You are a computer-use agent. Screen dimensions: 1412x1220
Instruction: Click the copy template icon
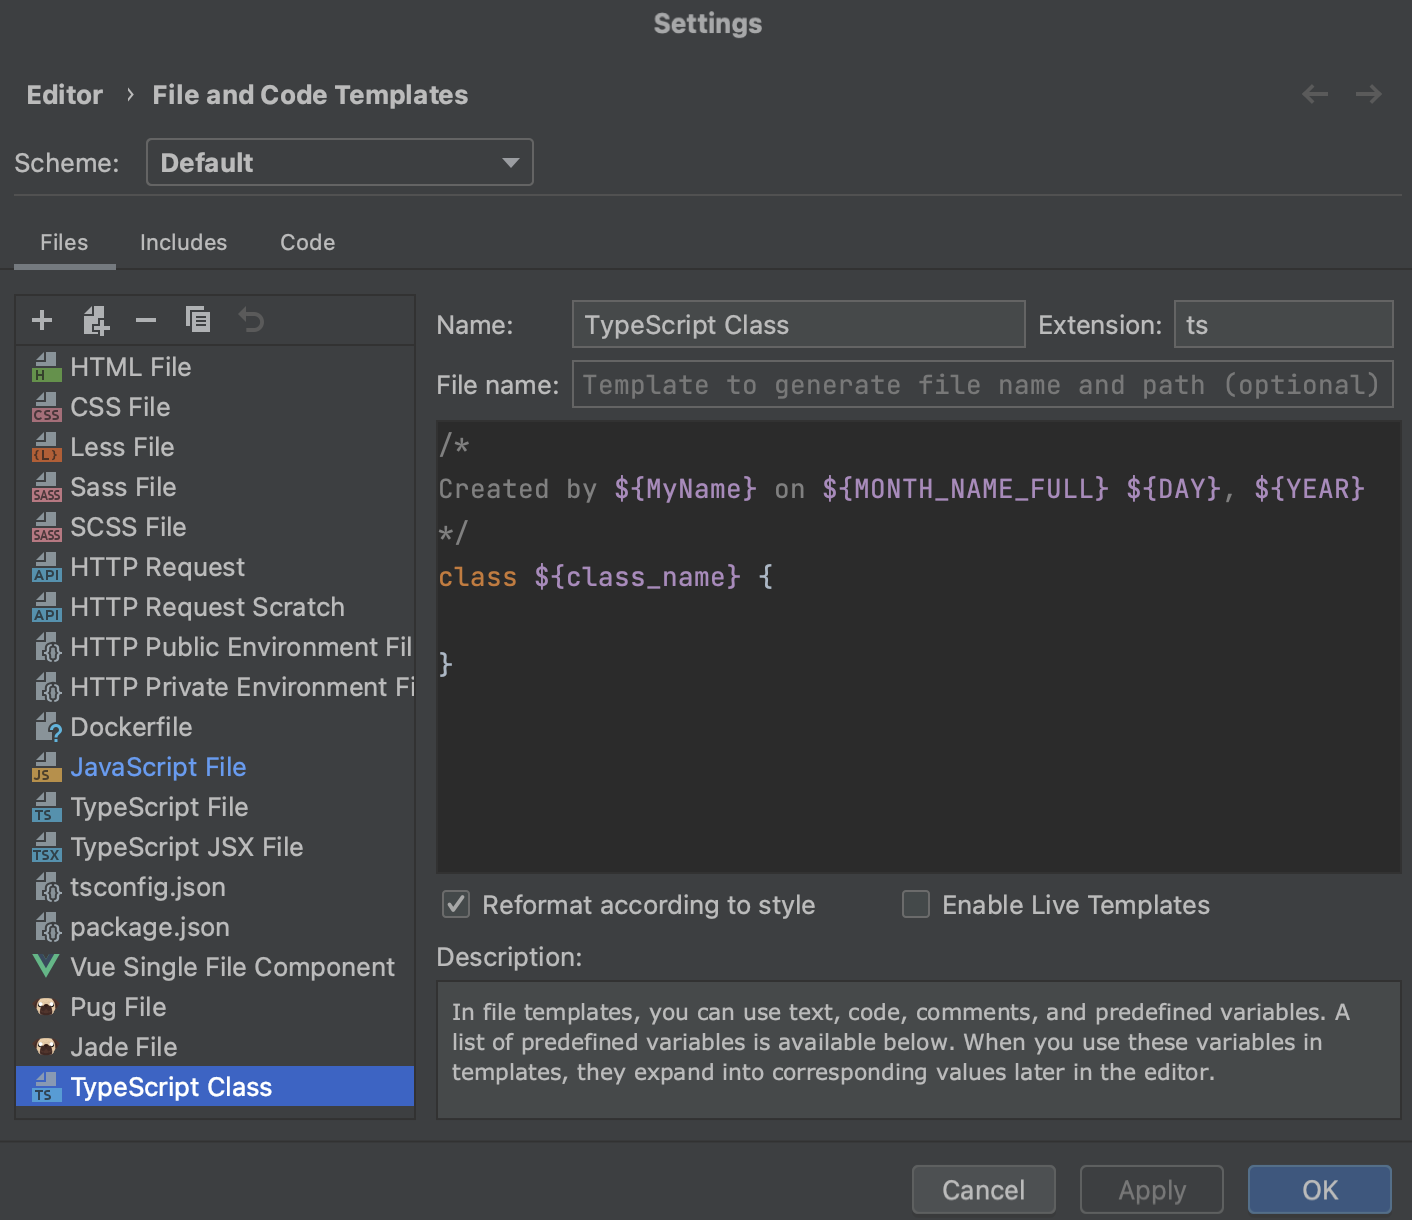click(x=198, y=320)
